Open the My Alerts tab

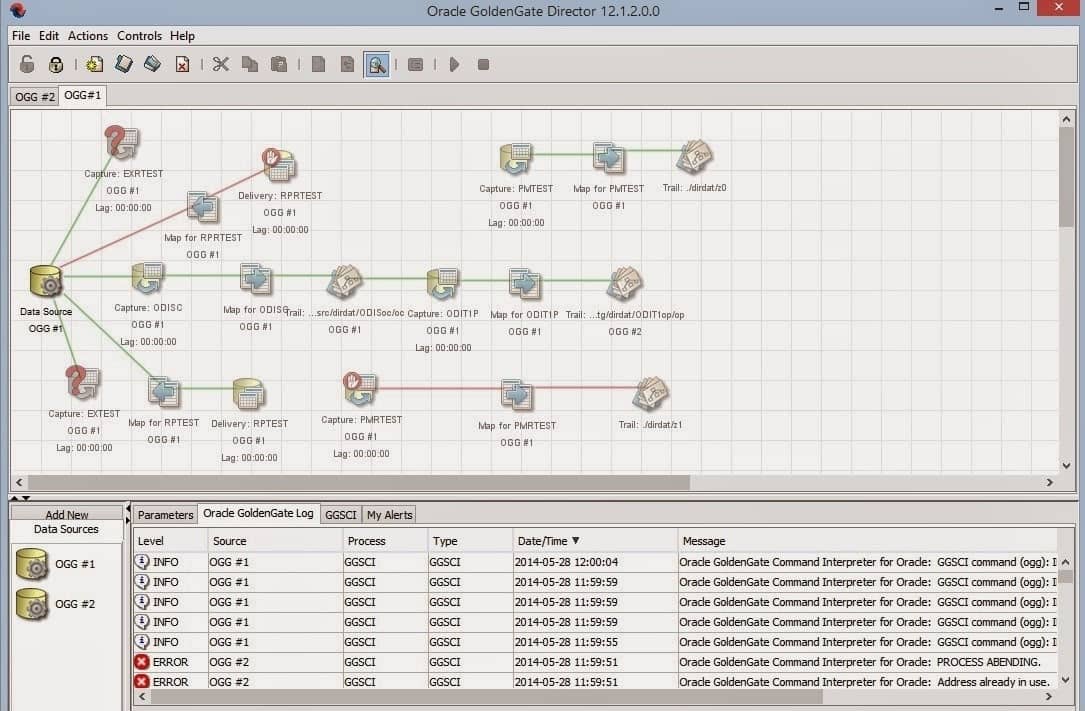[388, 514]
